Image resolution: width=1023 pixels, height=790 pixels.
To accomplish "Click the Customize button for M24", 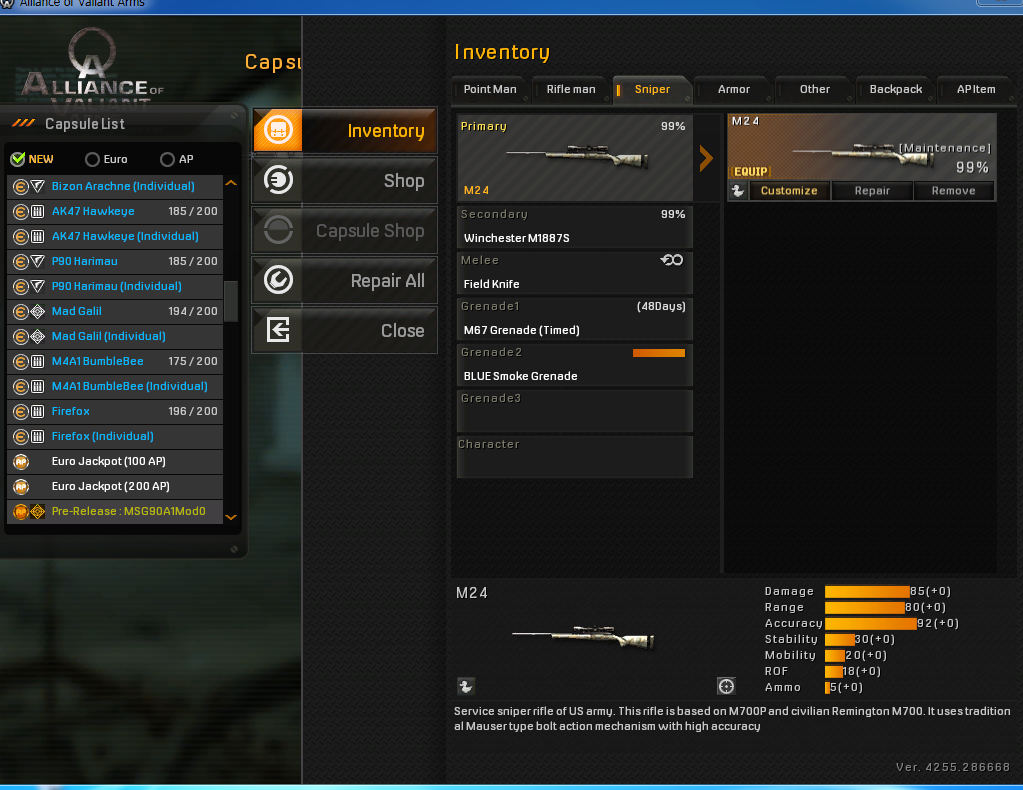I will click(x=789, y=190).
